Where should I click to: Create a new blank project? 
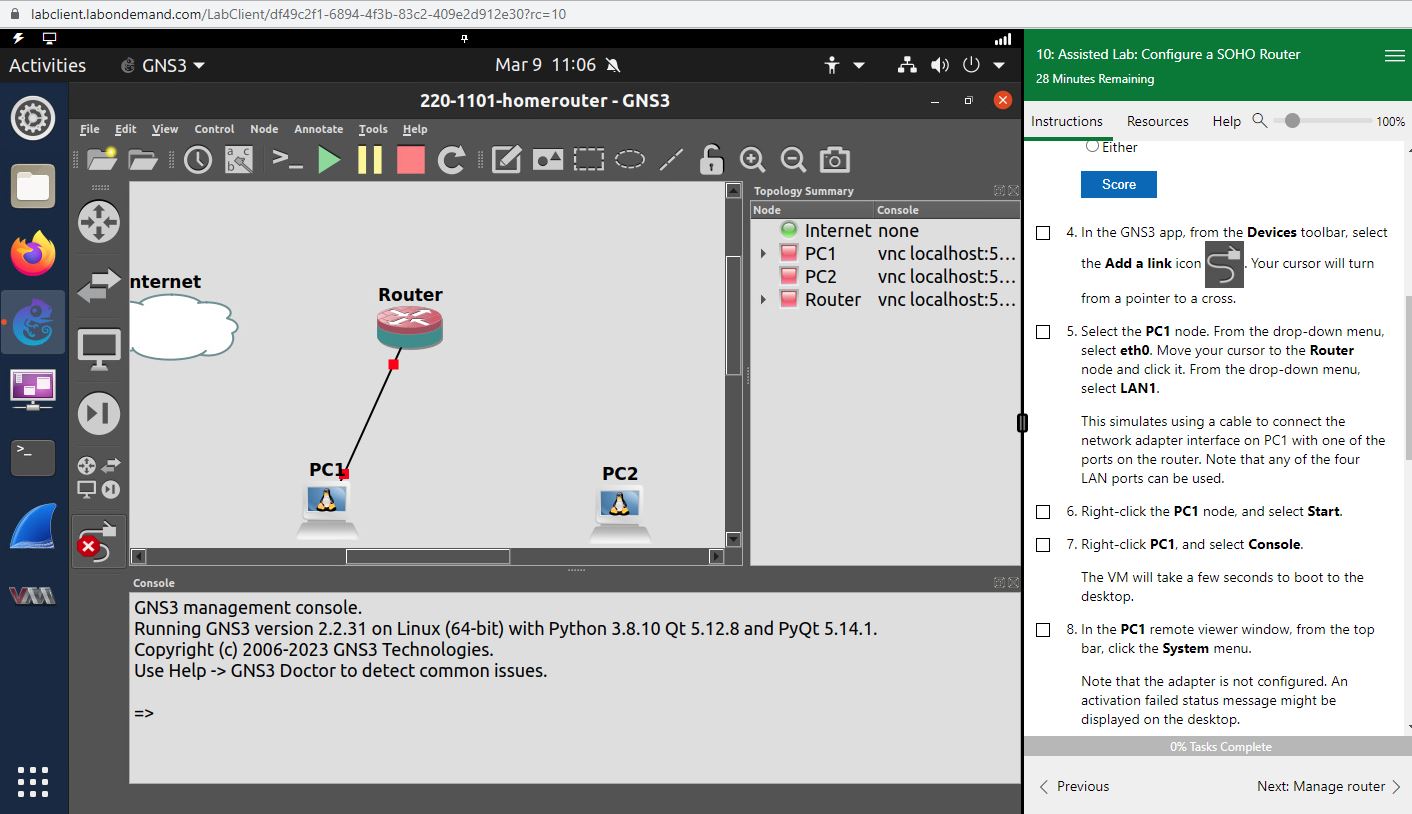[x=101, y=160]
